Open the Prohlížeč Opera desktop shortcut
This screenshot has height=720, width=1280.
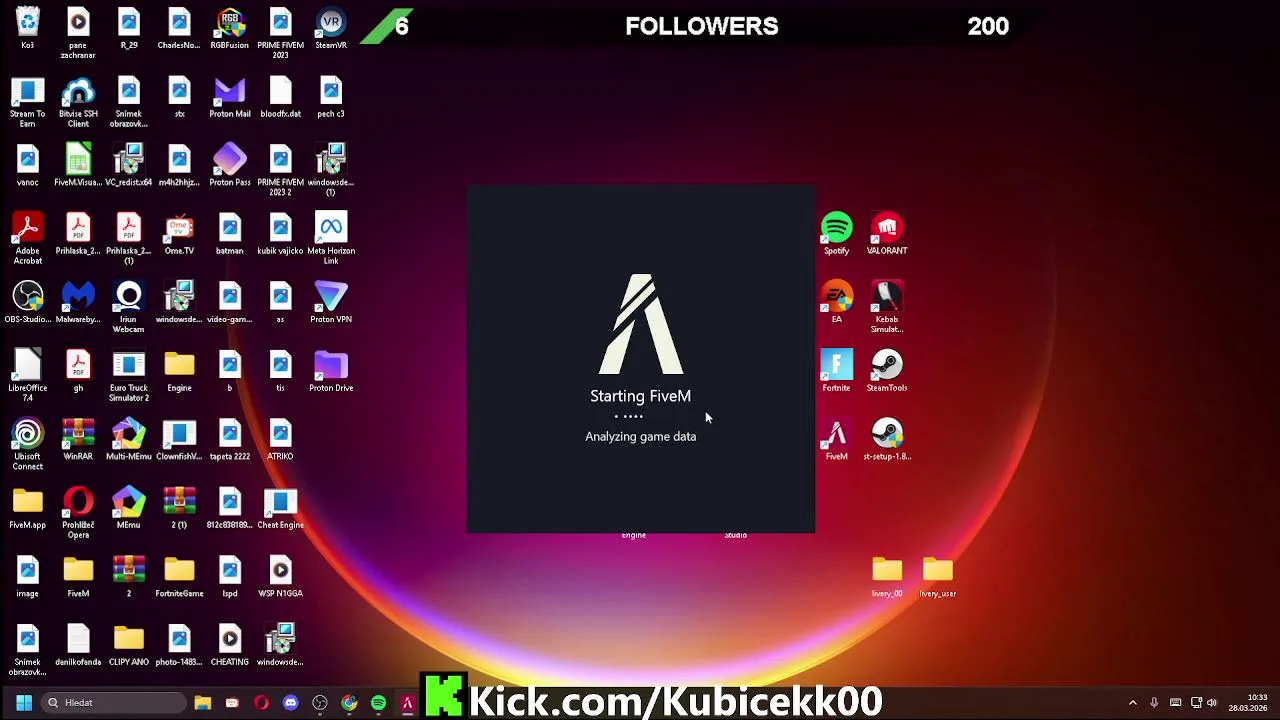(78, 513)
